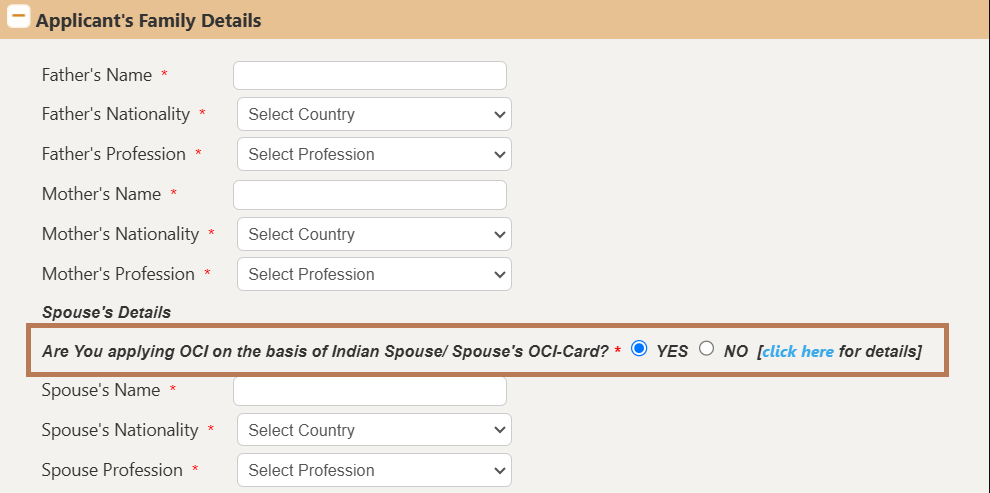Screen dimensions: 990x493
Task: Expand the Mother's Nationality country dropdown
Action: (x=374, y=234)
